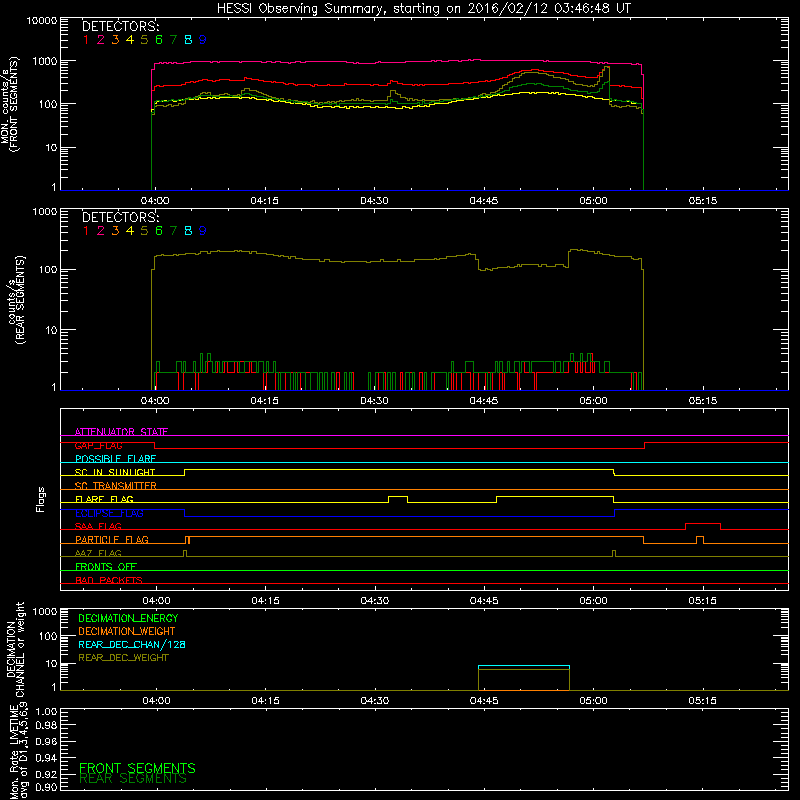Select the ECLIPSE_FLAG label
Image resolution: width=800 pixels, height=800 pixels.
[109, 513]
